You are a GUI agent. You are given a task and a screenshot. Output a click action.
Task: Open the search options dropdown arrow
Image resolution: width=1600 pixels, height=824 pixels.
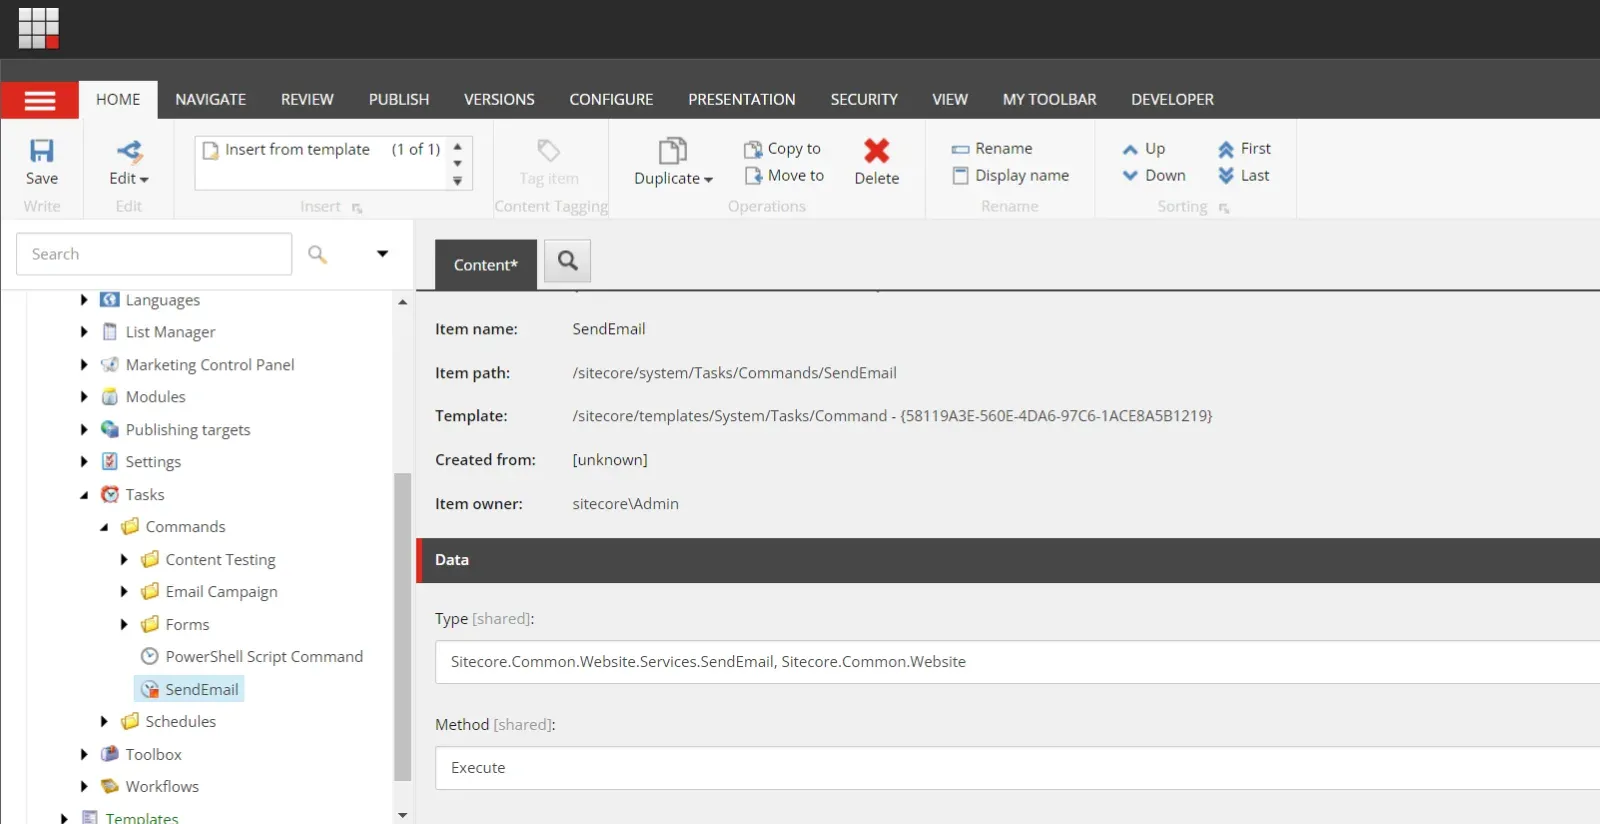[x=382, y=254]
